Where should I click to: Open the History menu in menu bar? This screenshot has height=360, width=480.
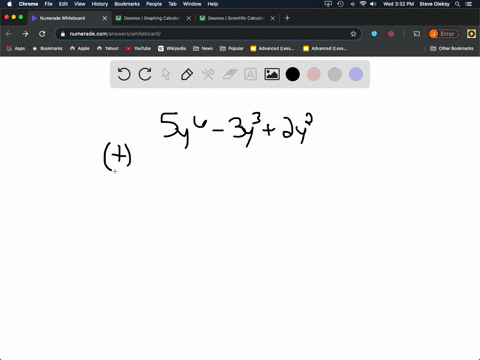(100, 4)
